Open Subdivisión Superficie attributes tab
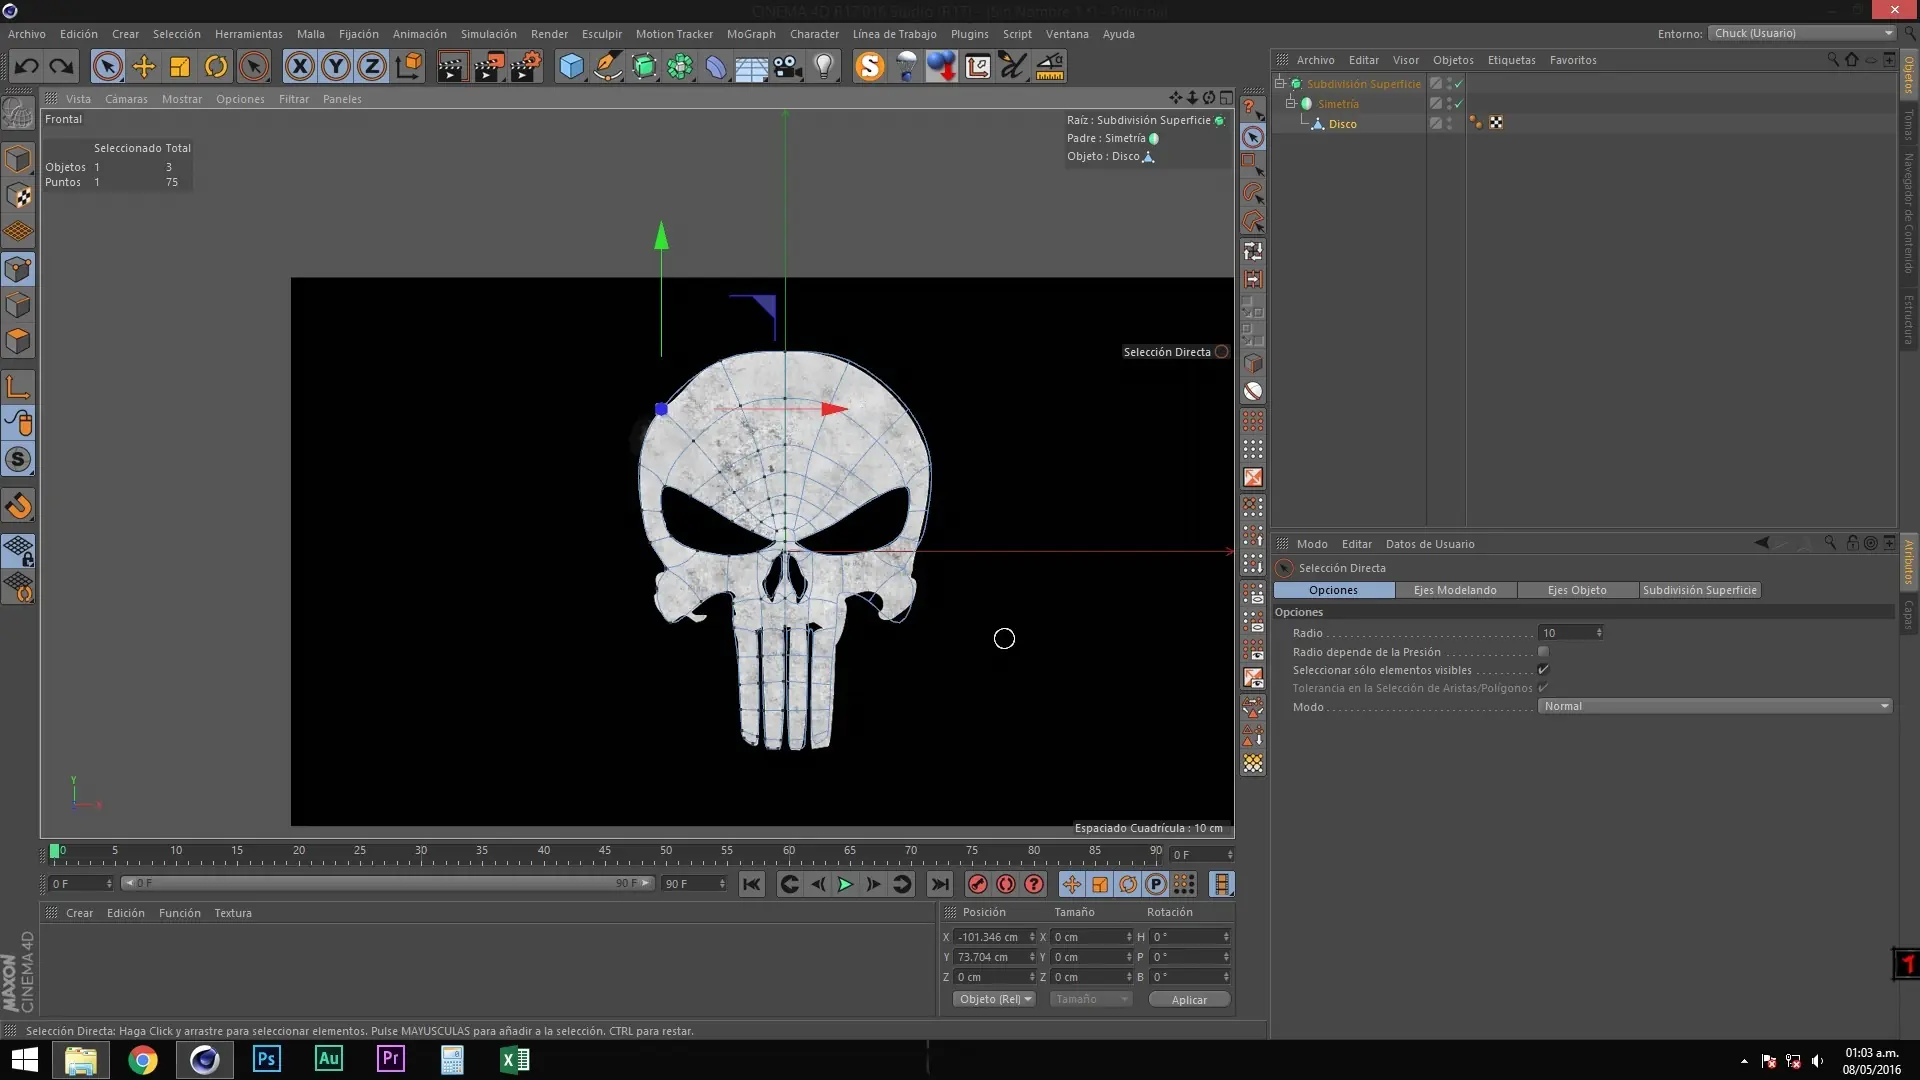 click(1699, 590)
